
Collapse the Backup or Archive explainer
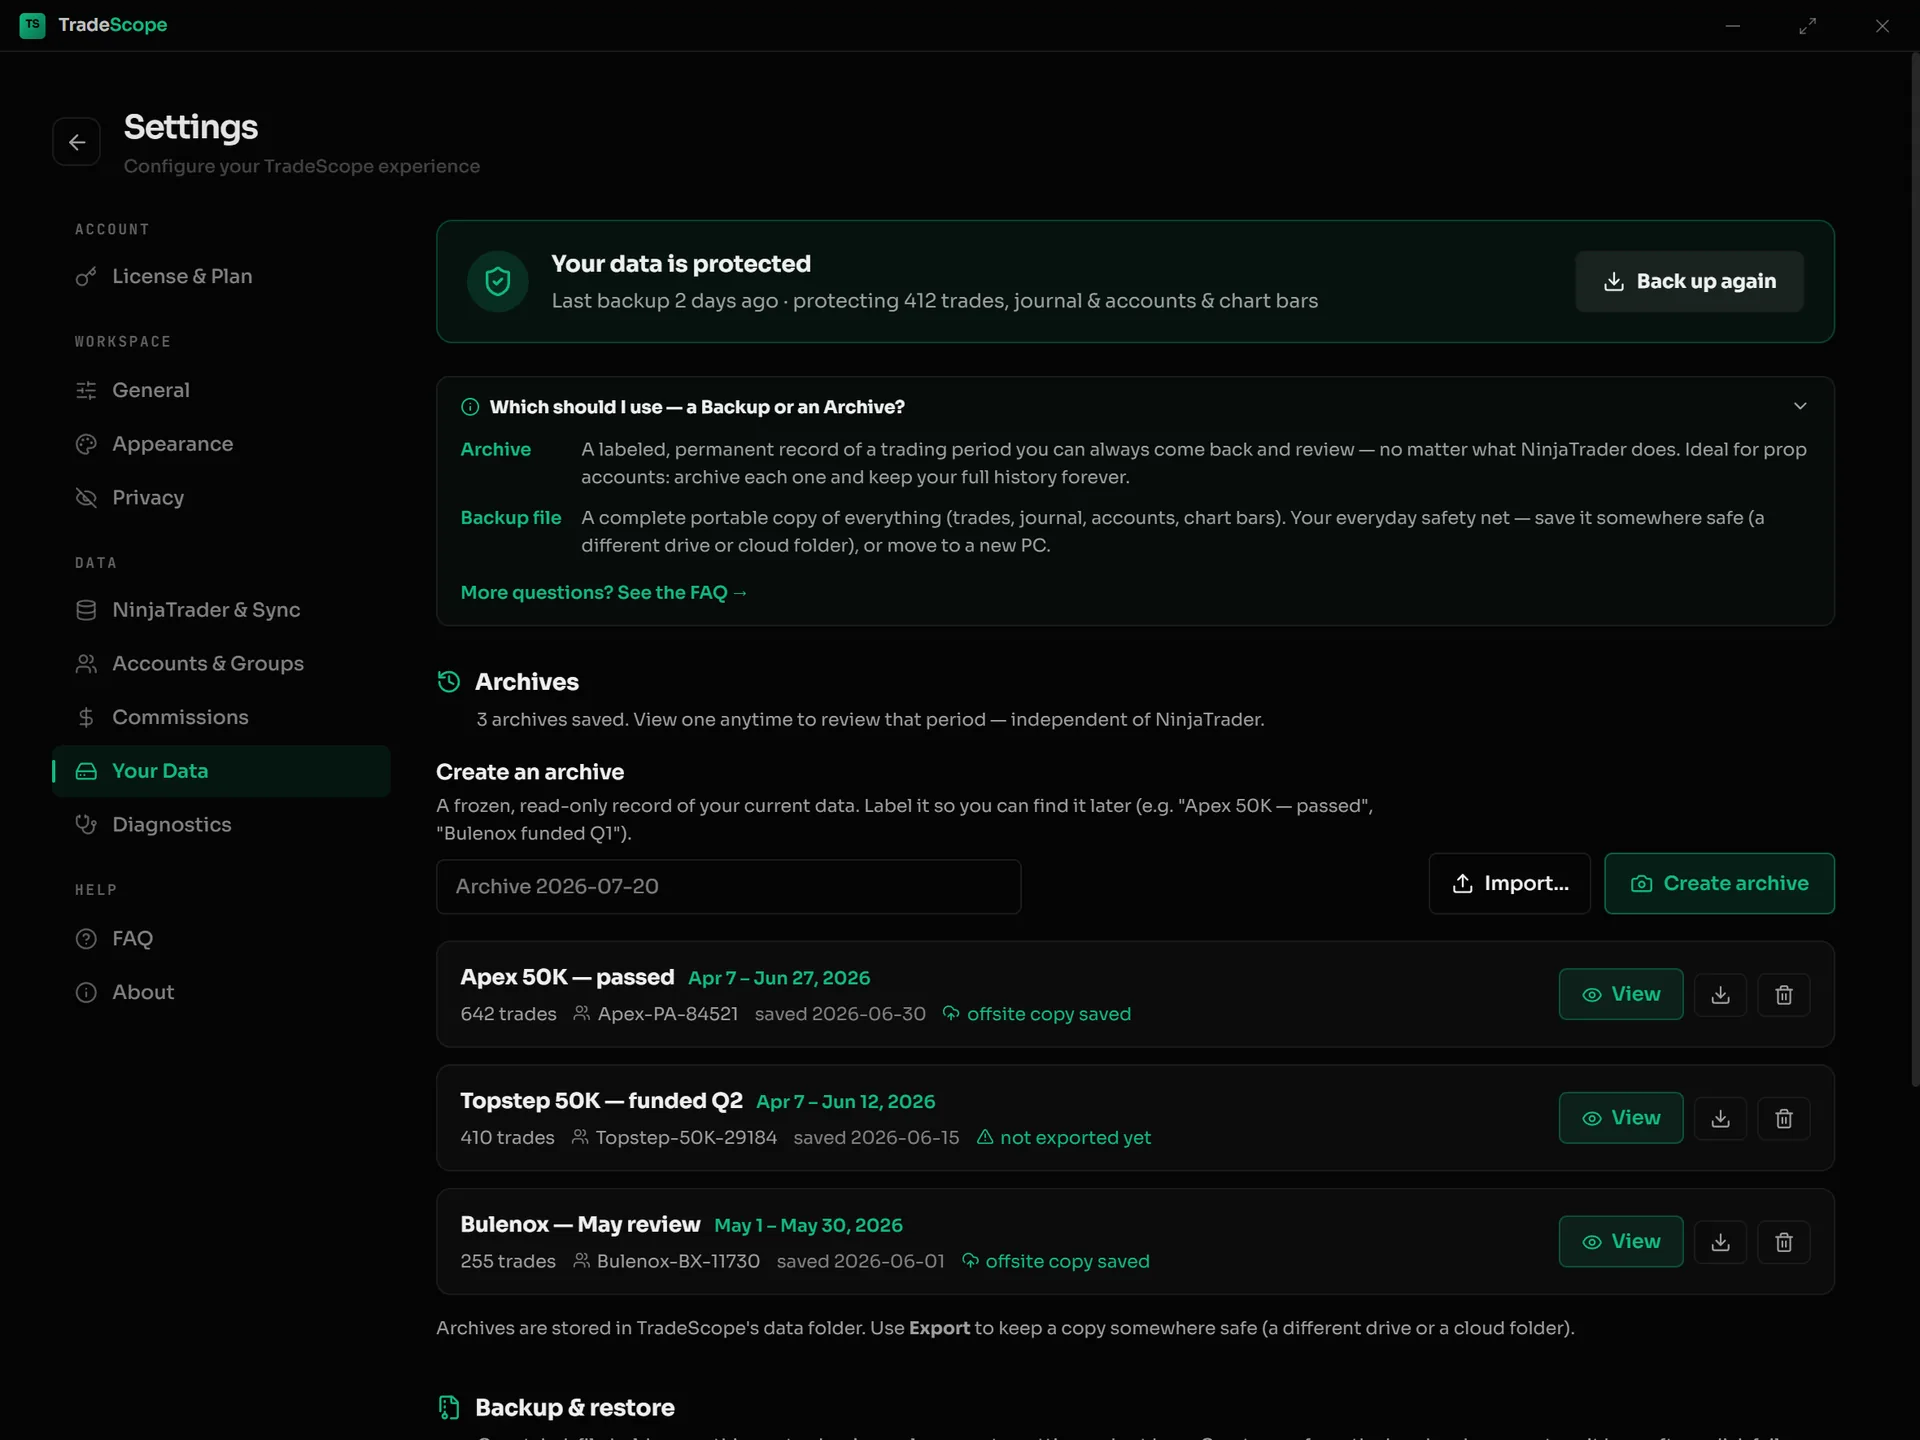(x=1800, y=406)
